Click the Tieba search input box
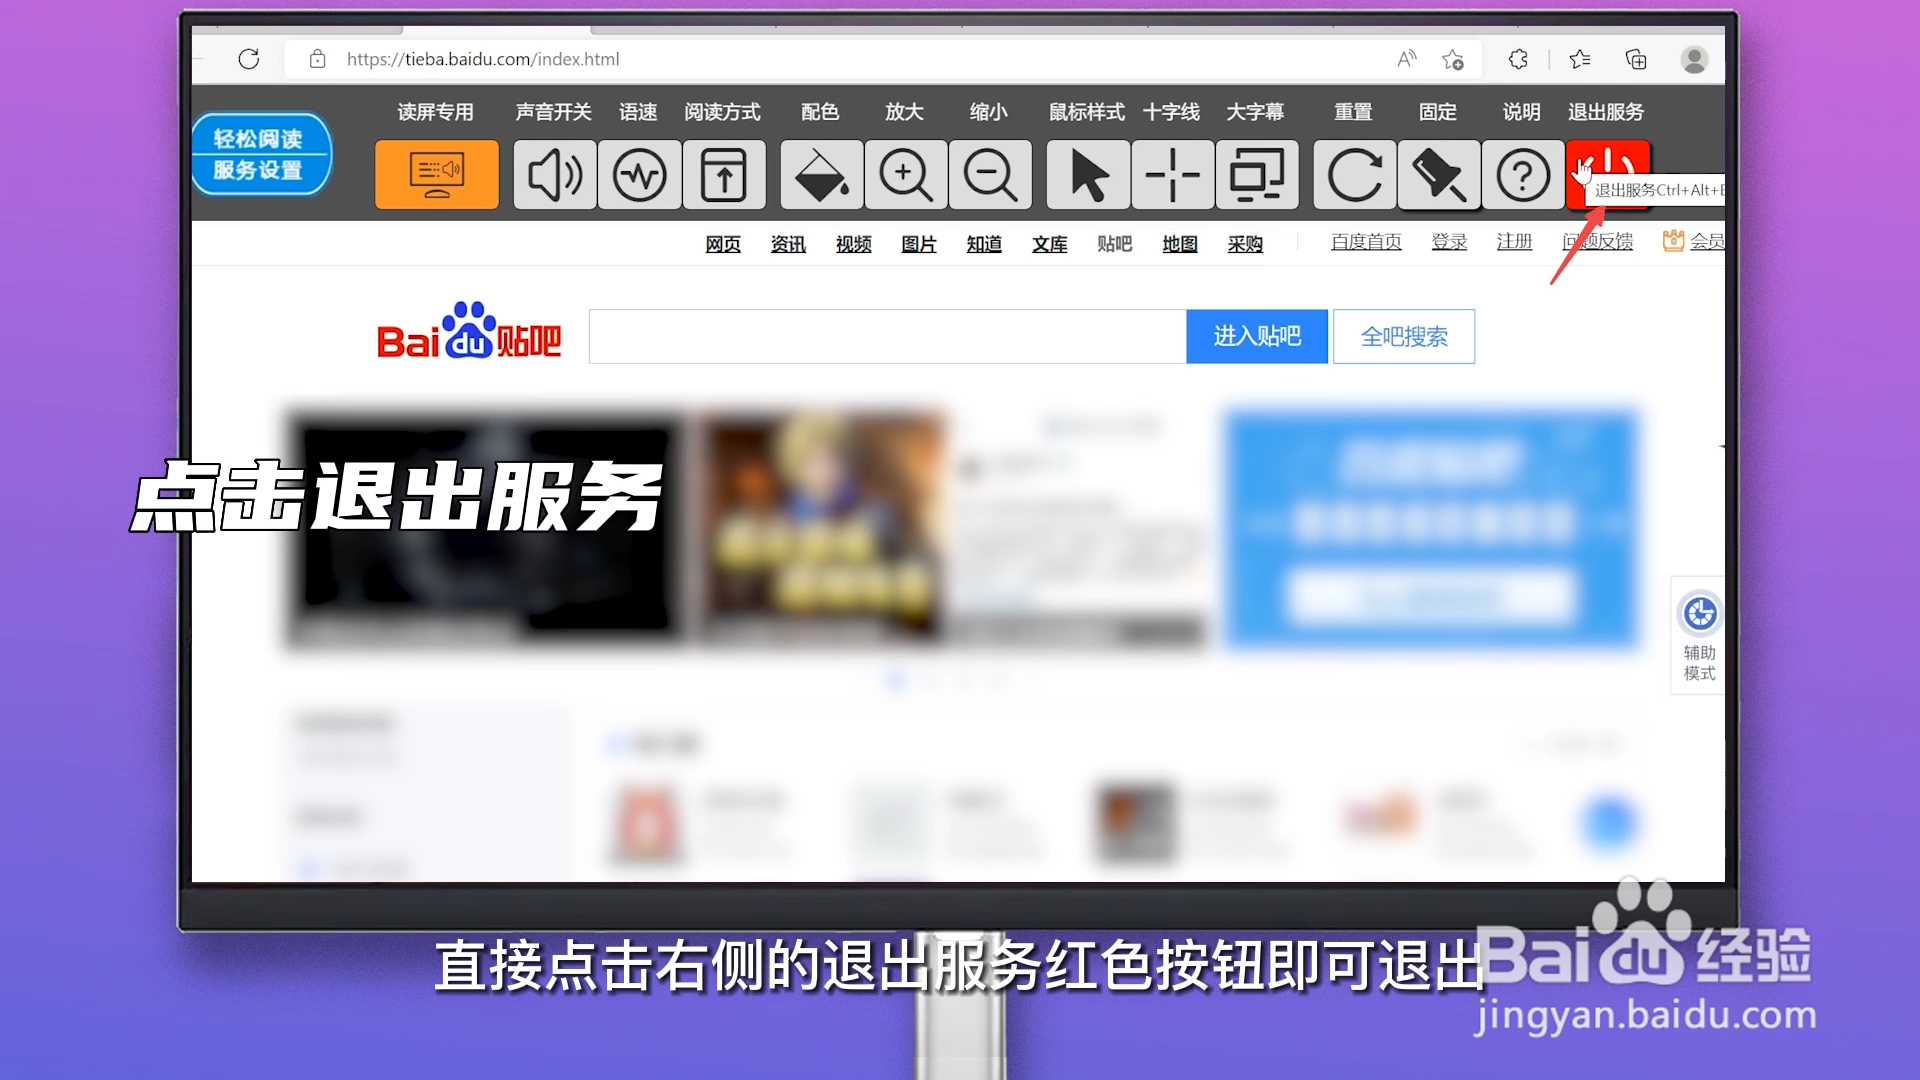 pos(888,336)
